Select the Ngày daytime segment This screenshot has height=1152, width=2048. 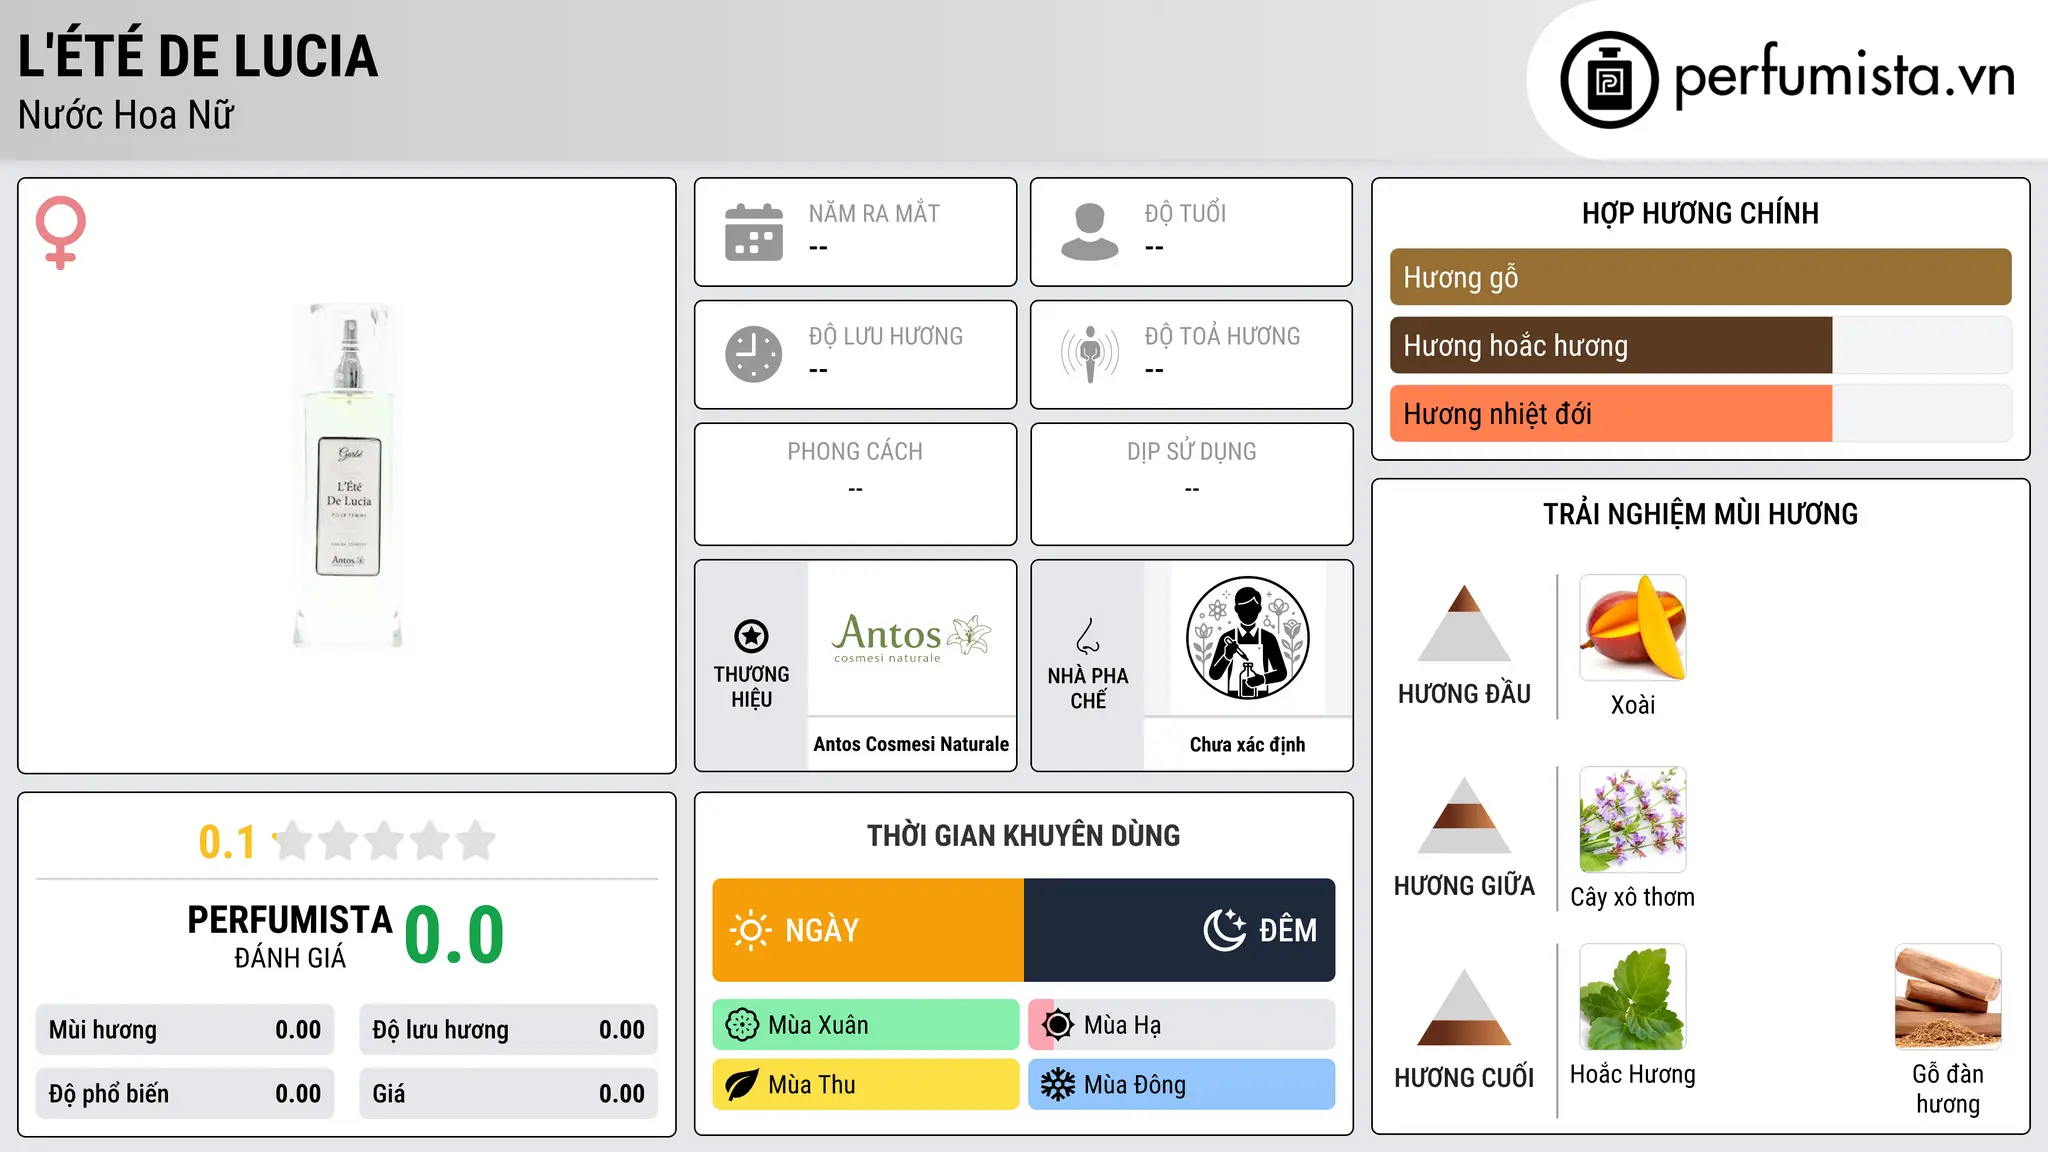(868, 930)
